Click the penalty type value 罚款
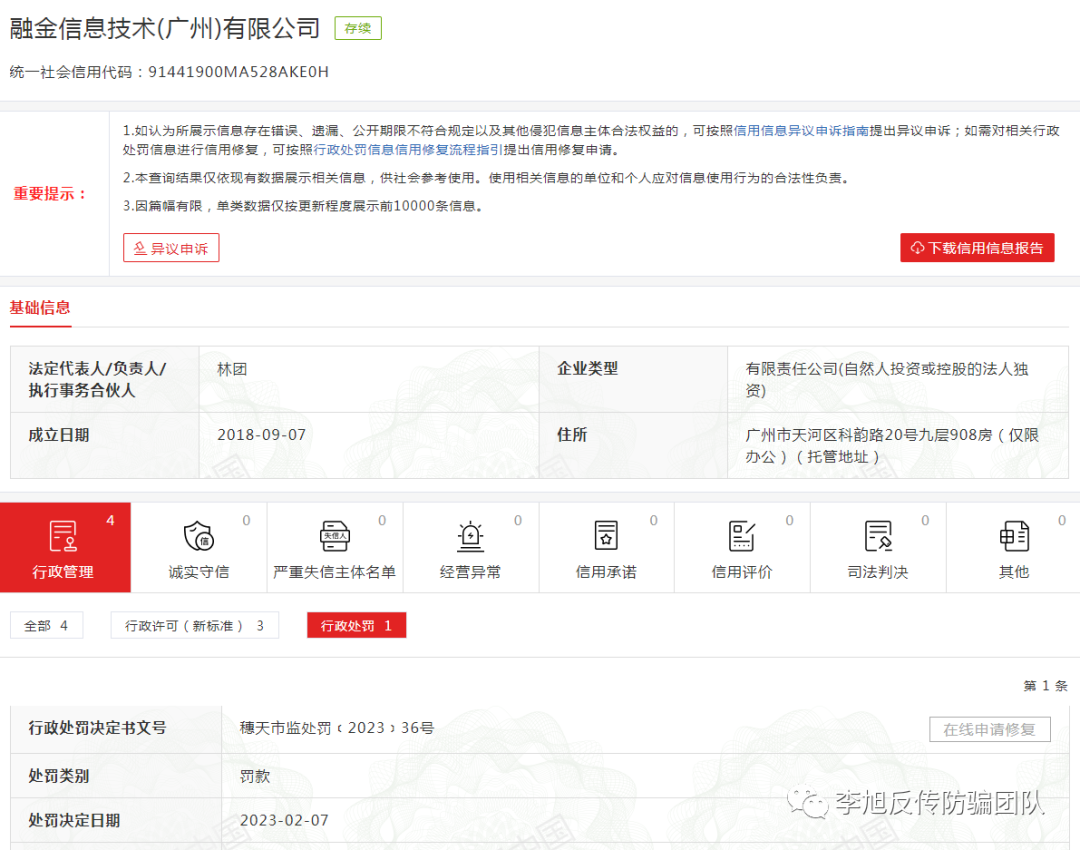 [x=255, y=776]
